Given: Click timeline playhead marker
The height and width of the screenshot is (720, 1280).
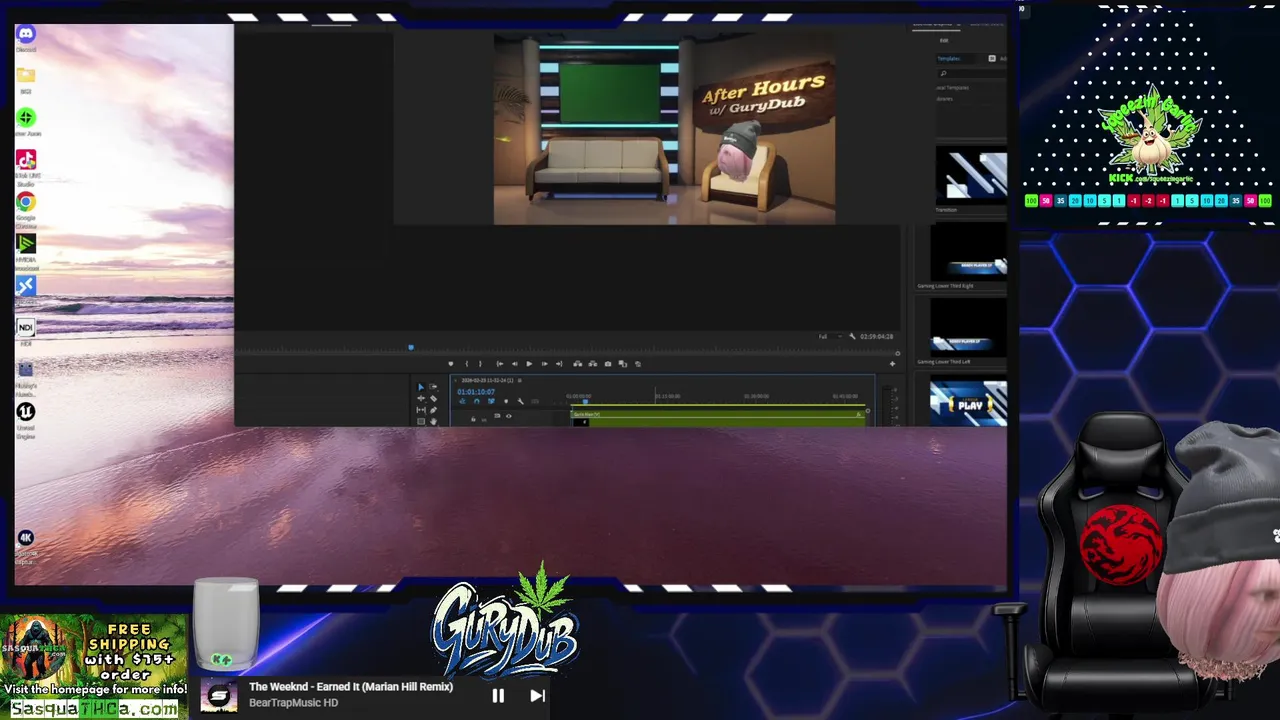Looking at the screenshot, I should coord(585,401).
